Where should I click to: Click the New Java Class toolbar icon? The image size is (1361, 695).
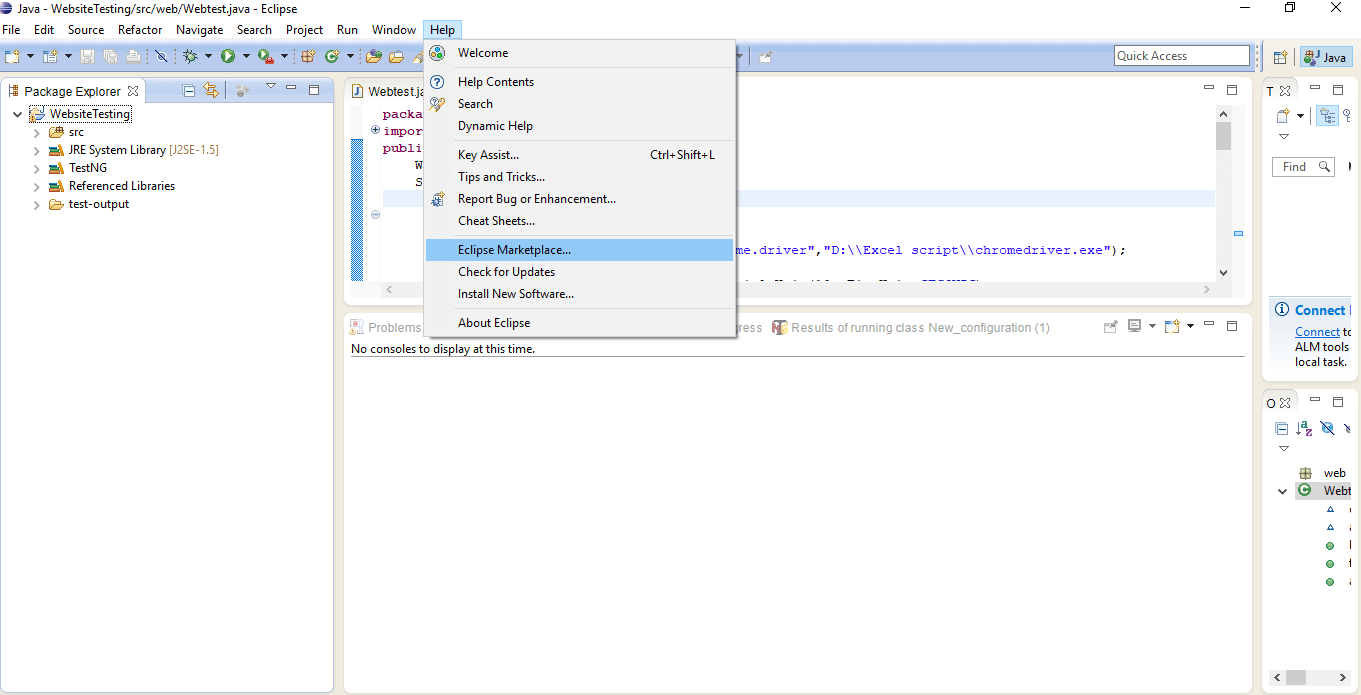click(332, 57)
